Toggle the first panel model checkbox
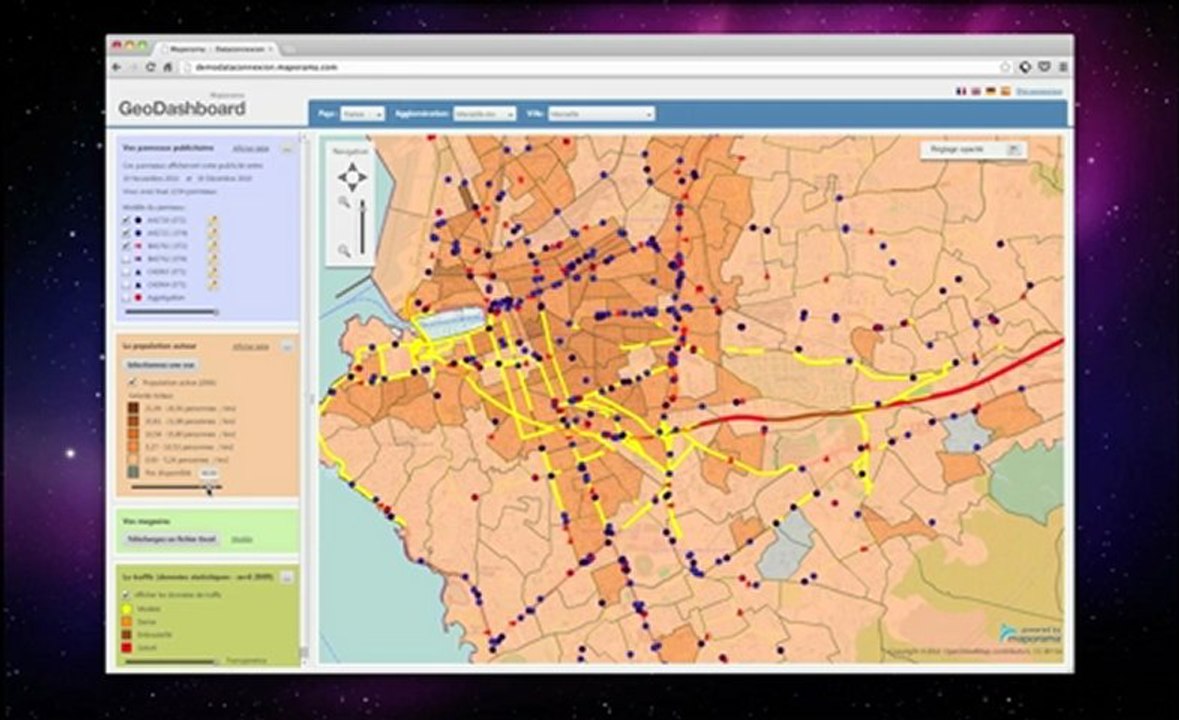The height and width of the screenshot is (720, 1179). [126, 220]
